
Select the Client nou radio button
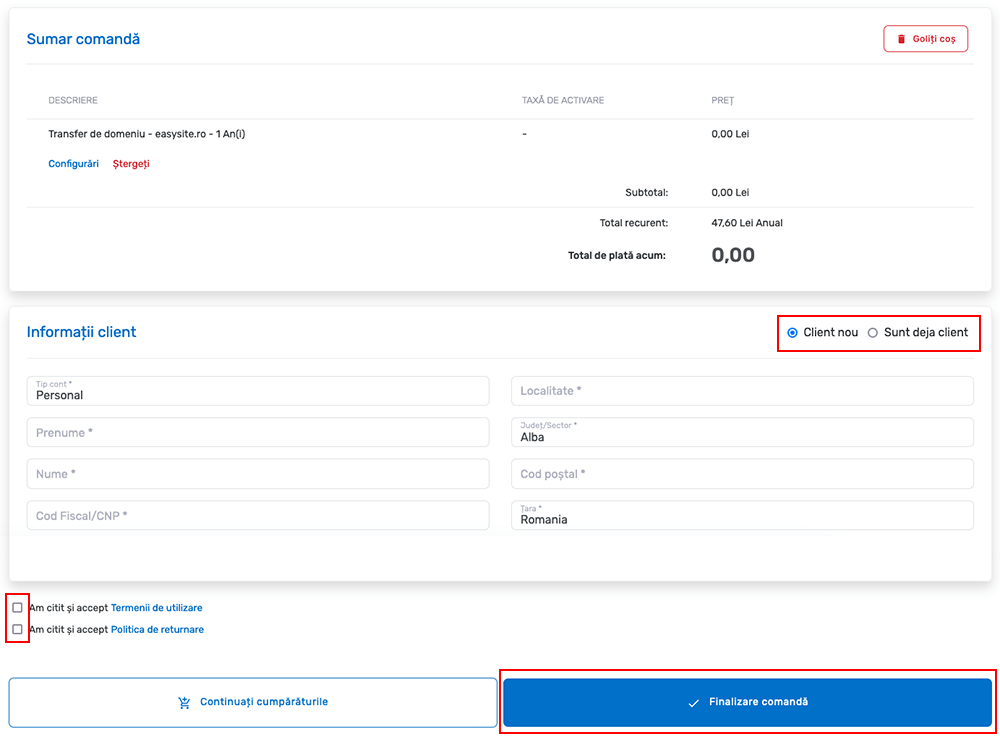click(792, 332)
